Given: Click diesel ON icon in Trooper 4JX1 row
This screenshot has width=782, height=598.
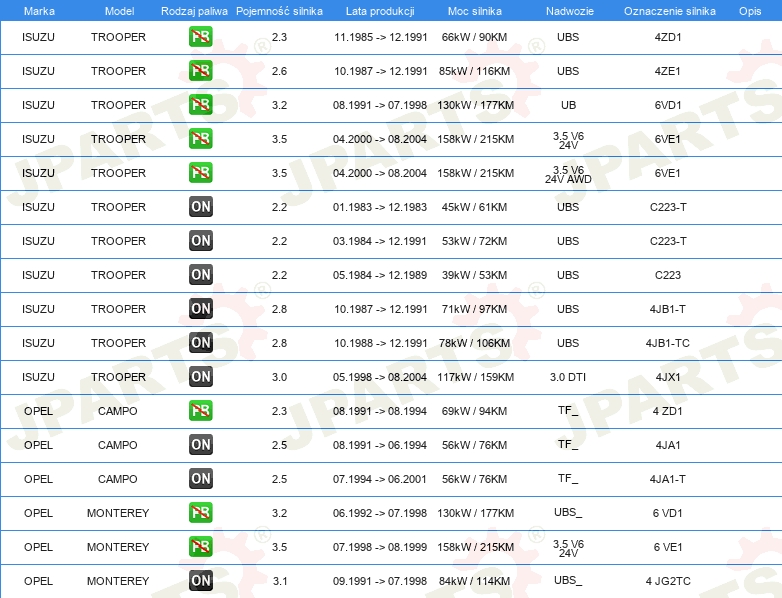Looking at the screenshot, I should [200, 377].
